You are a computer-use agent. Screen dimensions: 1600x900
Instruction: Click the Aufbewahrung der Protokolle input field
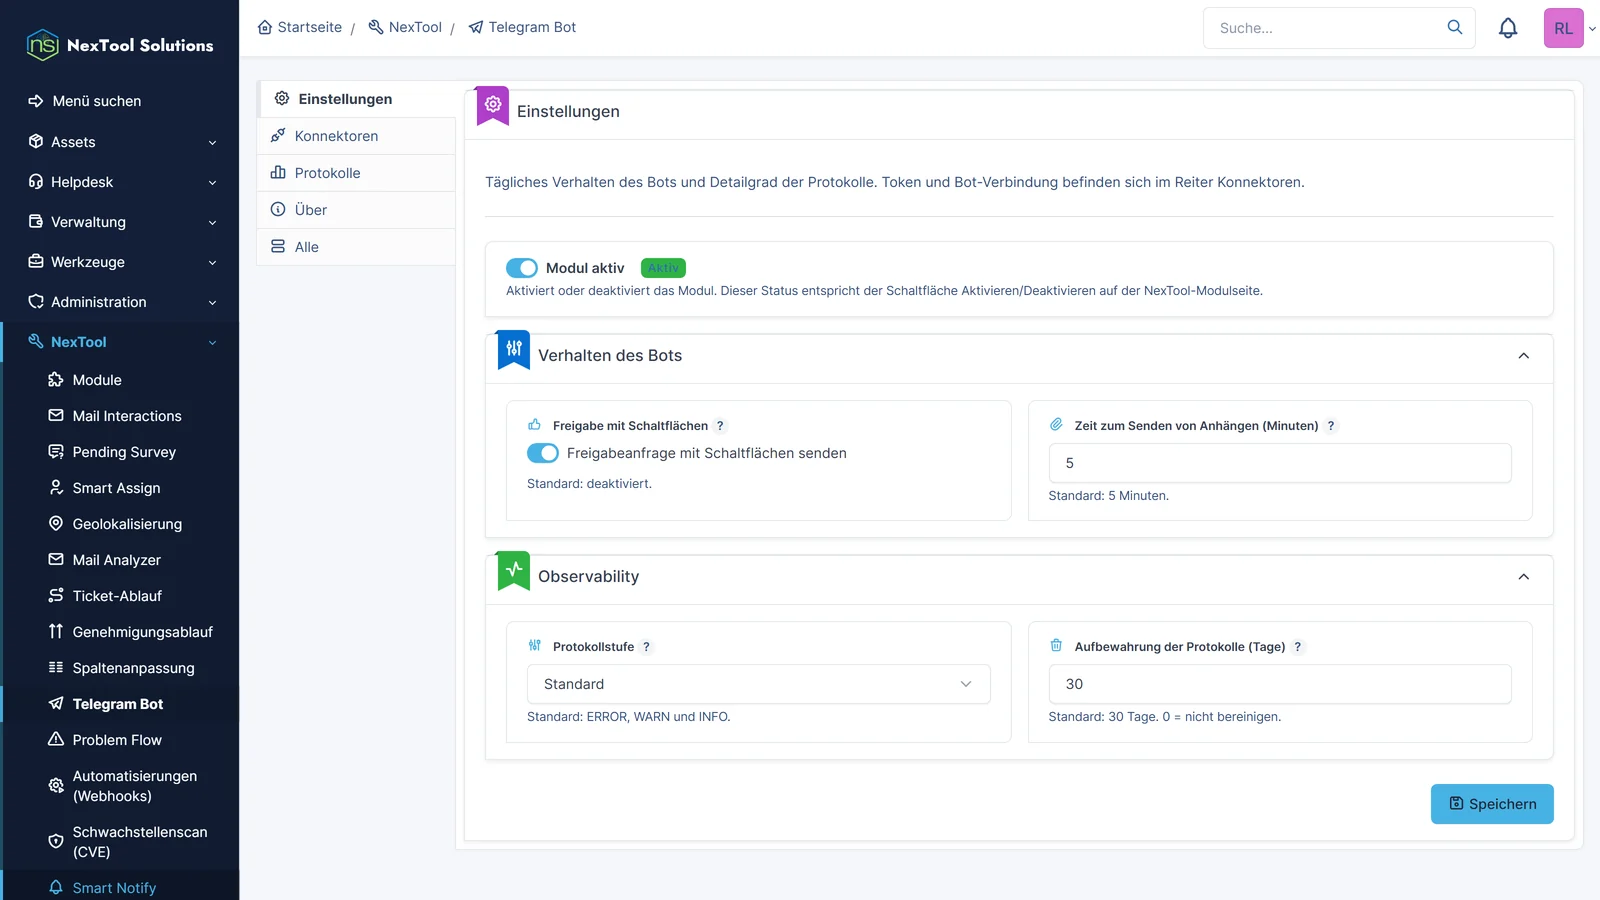pyautogui.click(x=1280, y=684)
